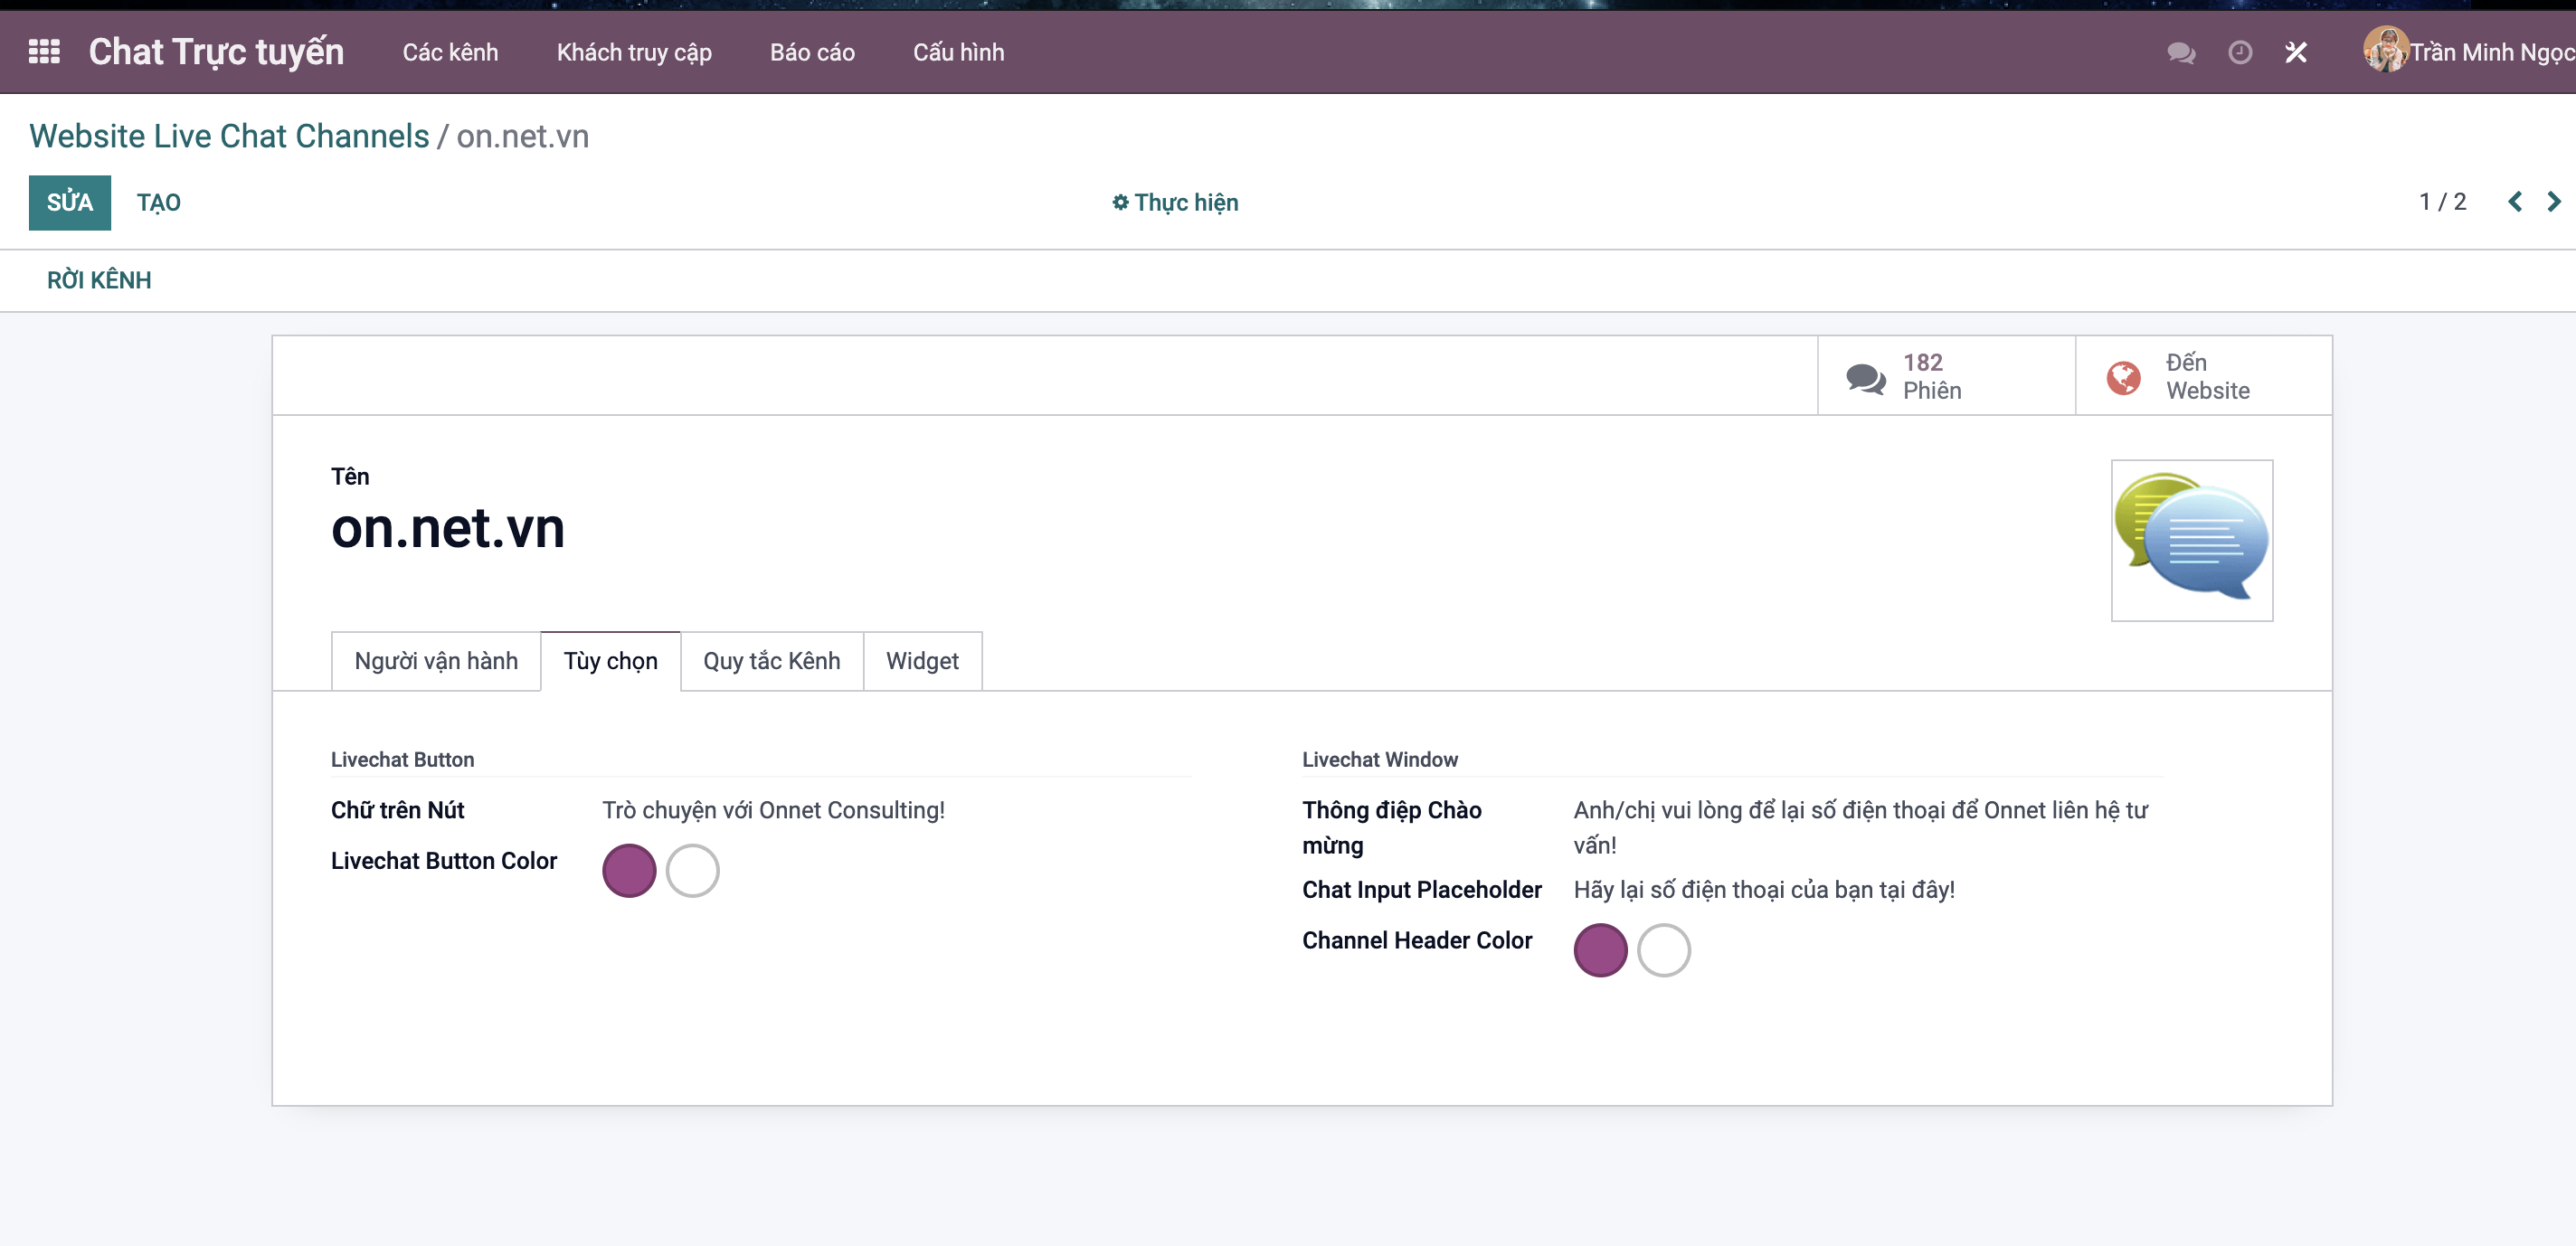Switch to the Quy tắc Kênh tab
This screenshot has height=1246, width=2576.
coord(771,661)
